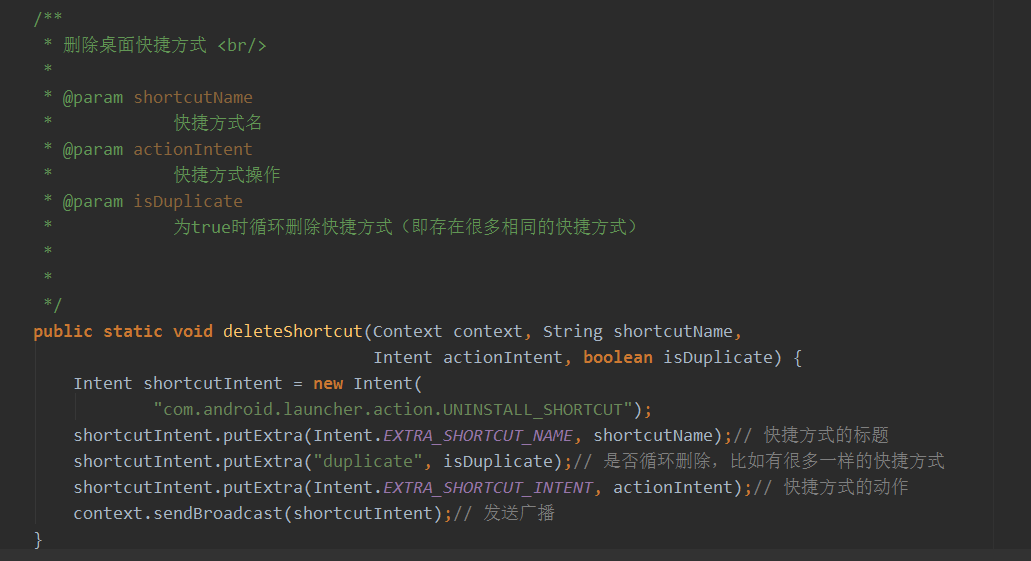Click the 'static' modifier keyword

pyautogui.click(x=132, y=331)
